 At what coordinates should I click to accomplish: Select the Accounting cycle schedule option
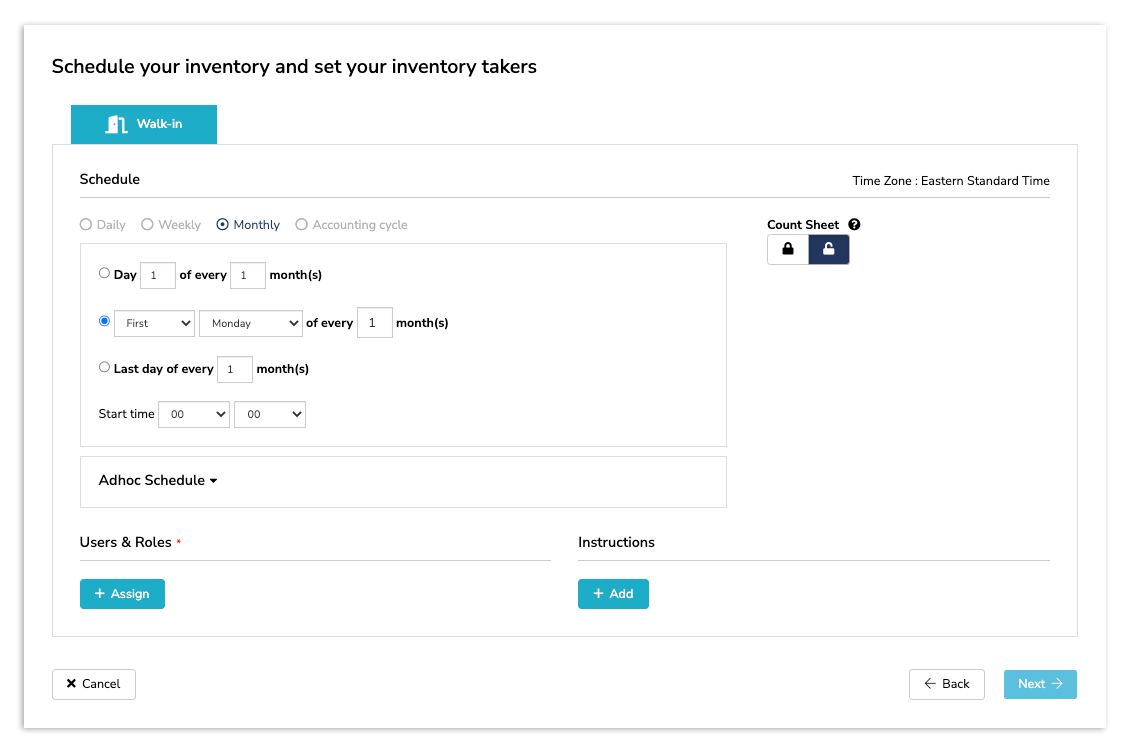tap(302, 224)
